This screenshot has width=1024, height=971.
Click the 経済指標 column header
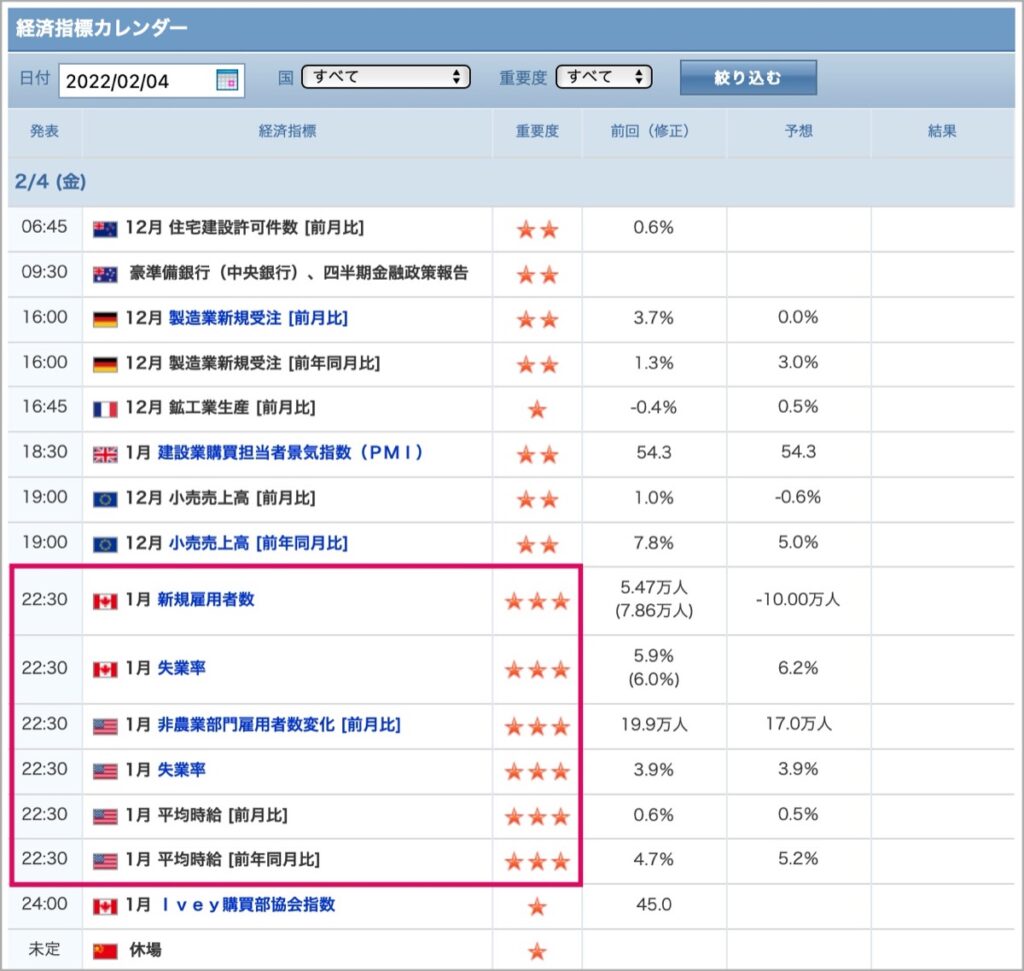[287, 131]
